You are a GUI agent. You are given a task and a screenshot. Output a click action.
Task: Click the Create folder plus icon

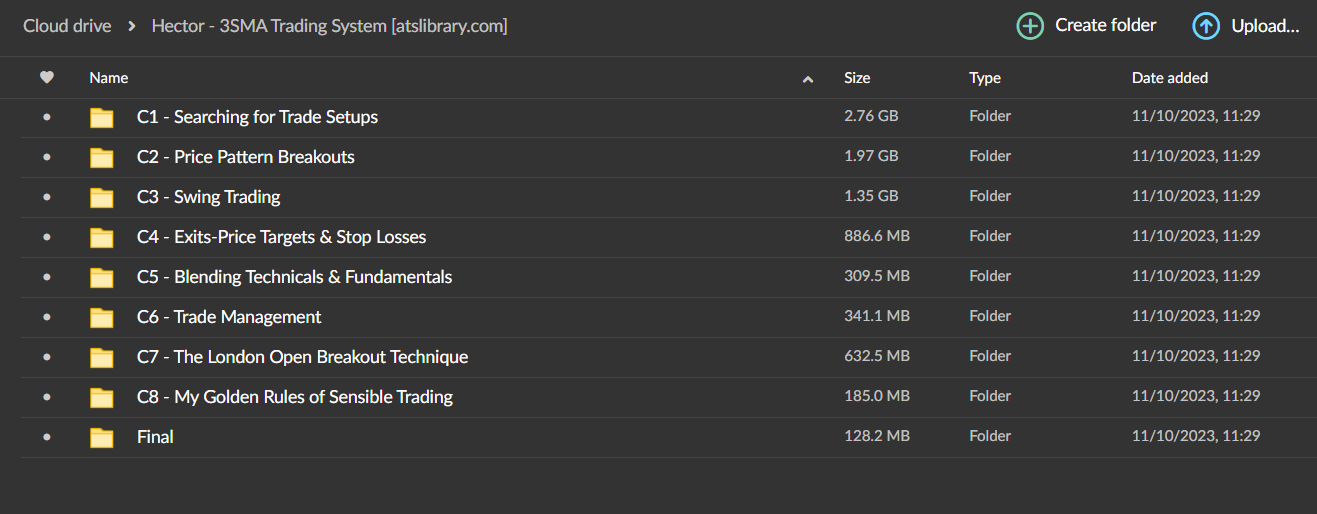coord(1030,26)
